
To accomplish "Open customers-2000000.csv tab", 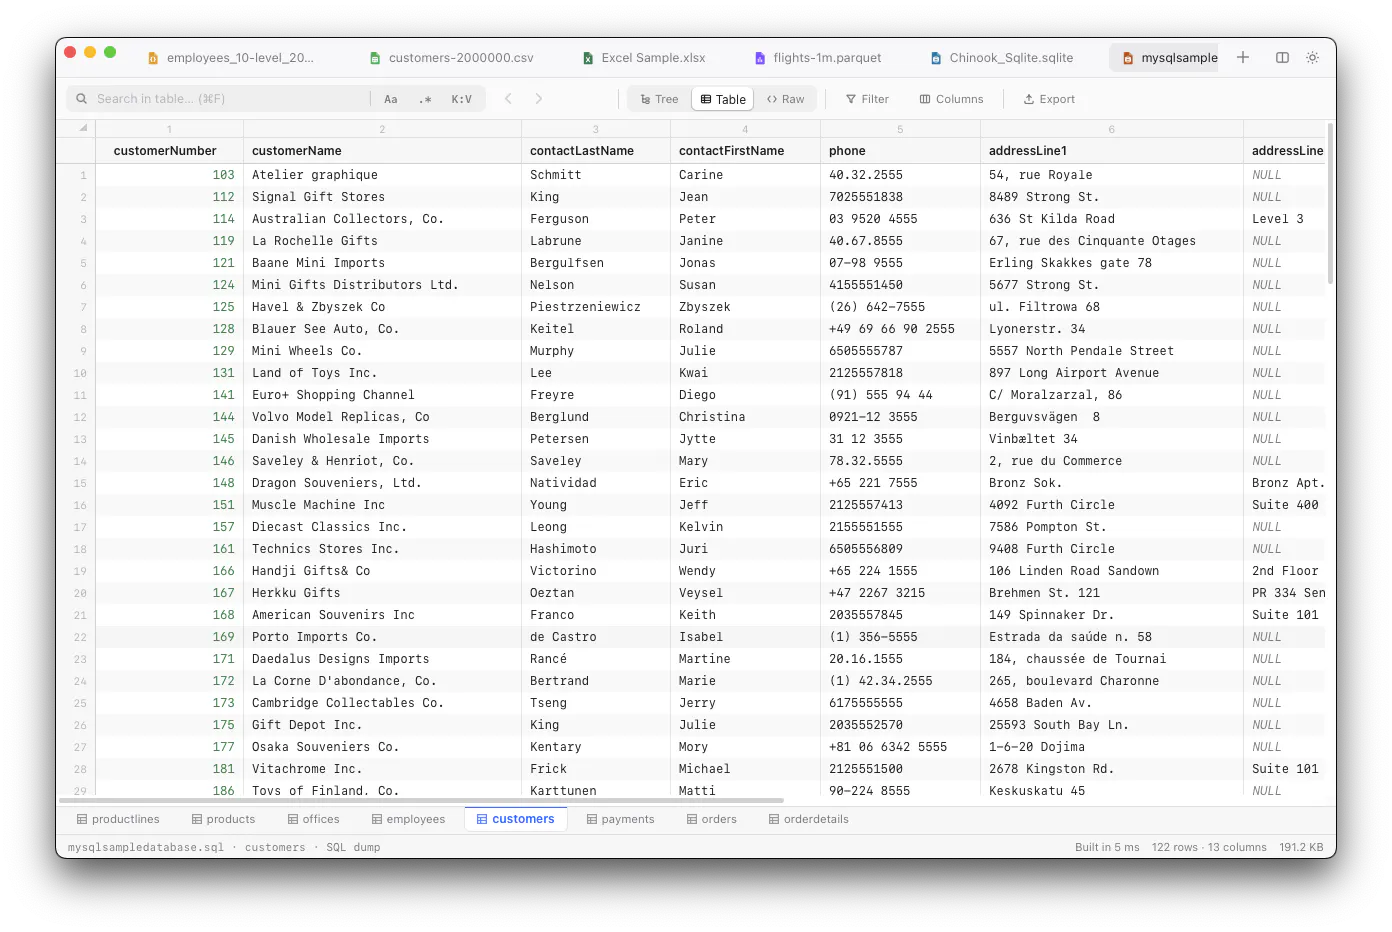I will tap(452, 58).
